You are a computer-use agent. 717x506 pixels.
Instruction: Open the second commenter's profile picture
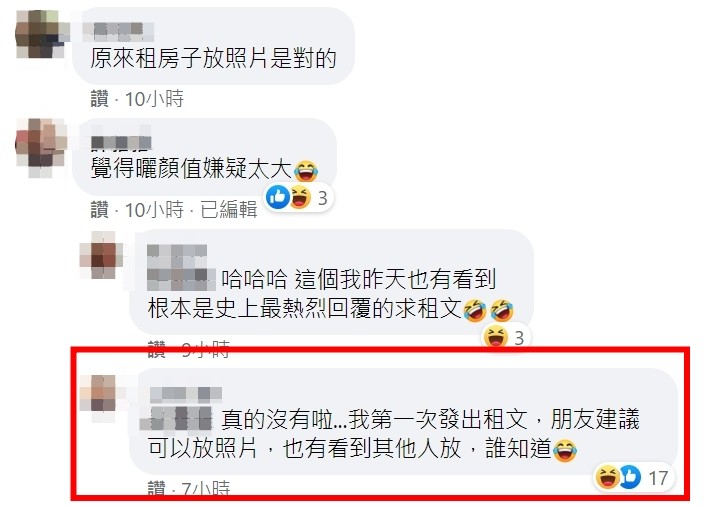click(x=40, y=147)
